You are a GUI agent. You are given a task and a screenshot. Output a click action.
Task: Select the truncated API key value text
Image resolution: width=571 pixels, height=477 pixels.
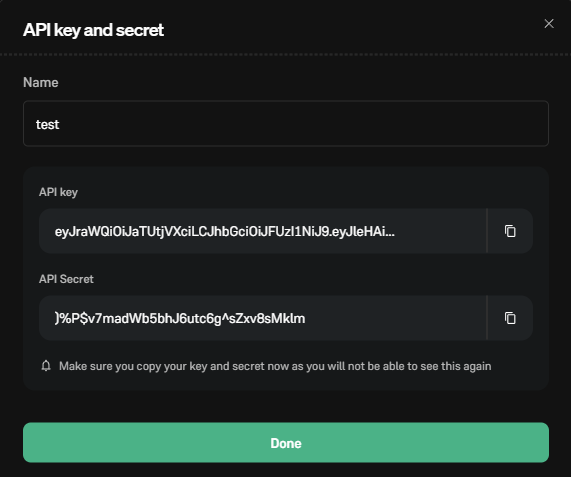[x=224, y=231]
